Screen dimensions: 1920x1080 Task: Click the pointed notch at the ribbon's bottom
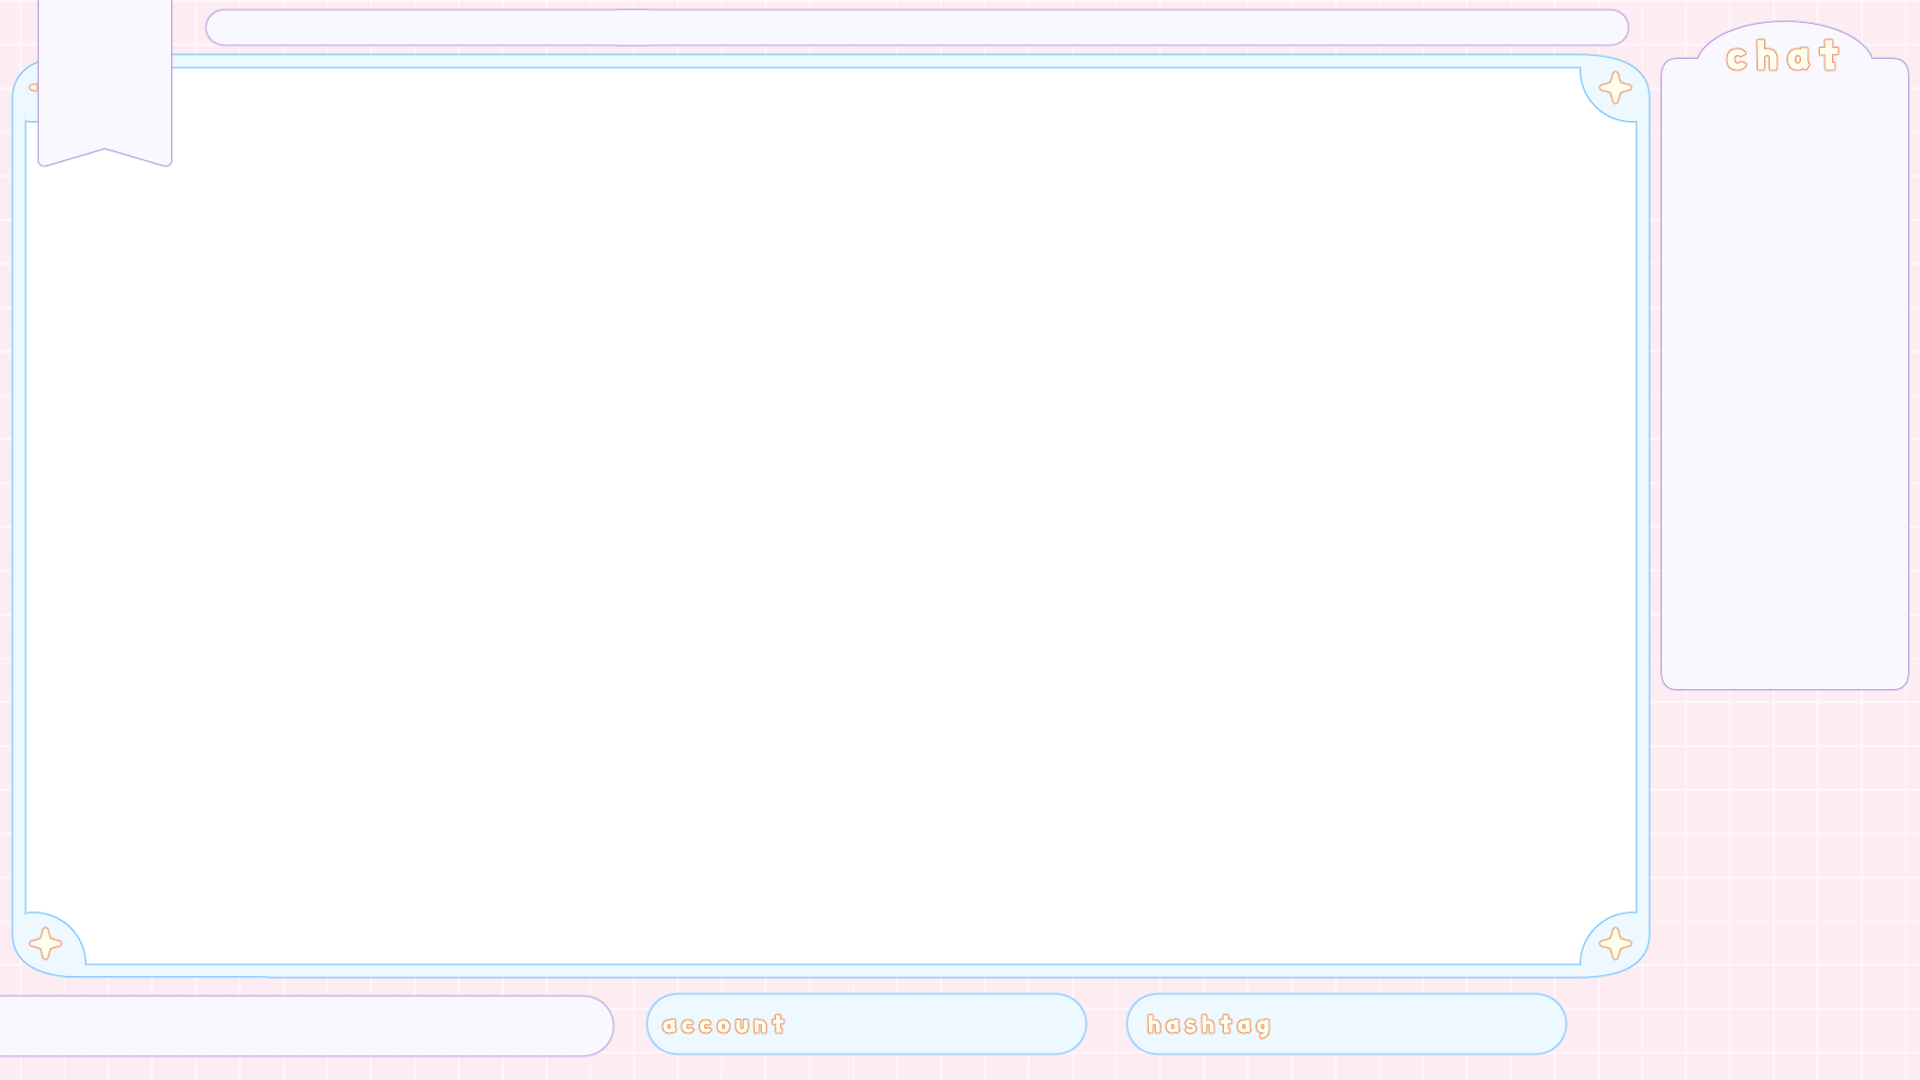point(105,151)
